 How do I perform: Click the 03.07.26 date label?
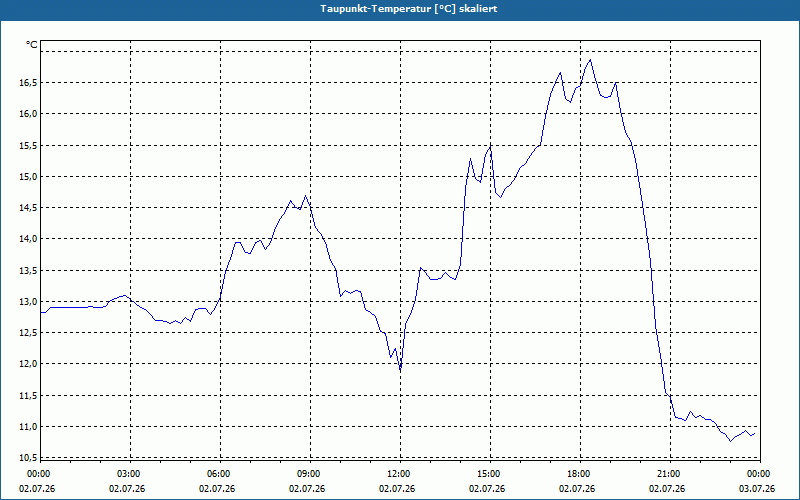point(757,488)
